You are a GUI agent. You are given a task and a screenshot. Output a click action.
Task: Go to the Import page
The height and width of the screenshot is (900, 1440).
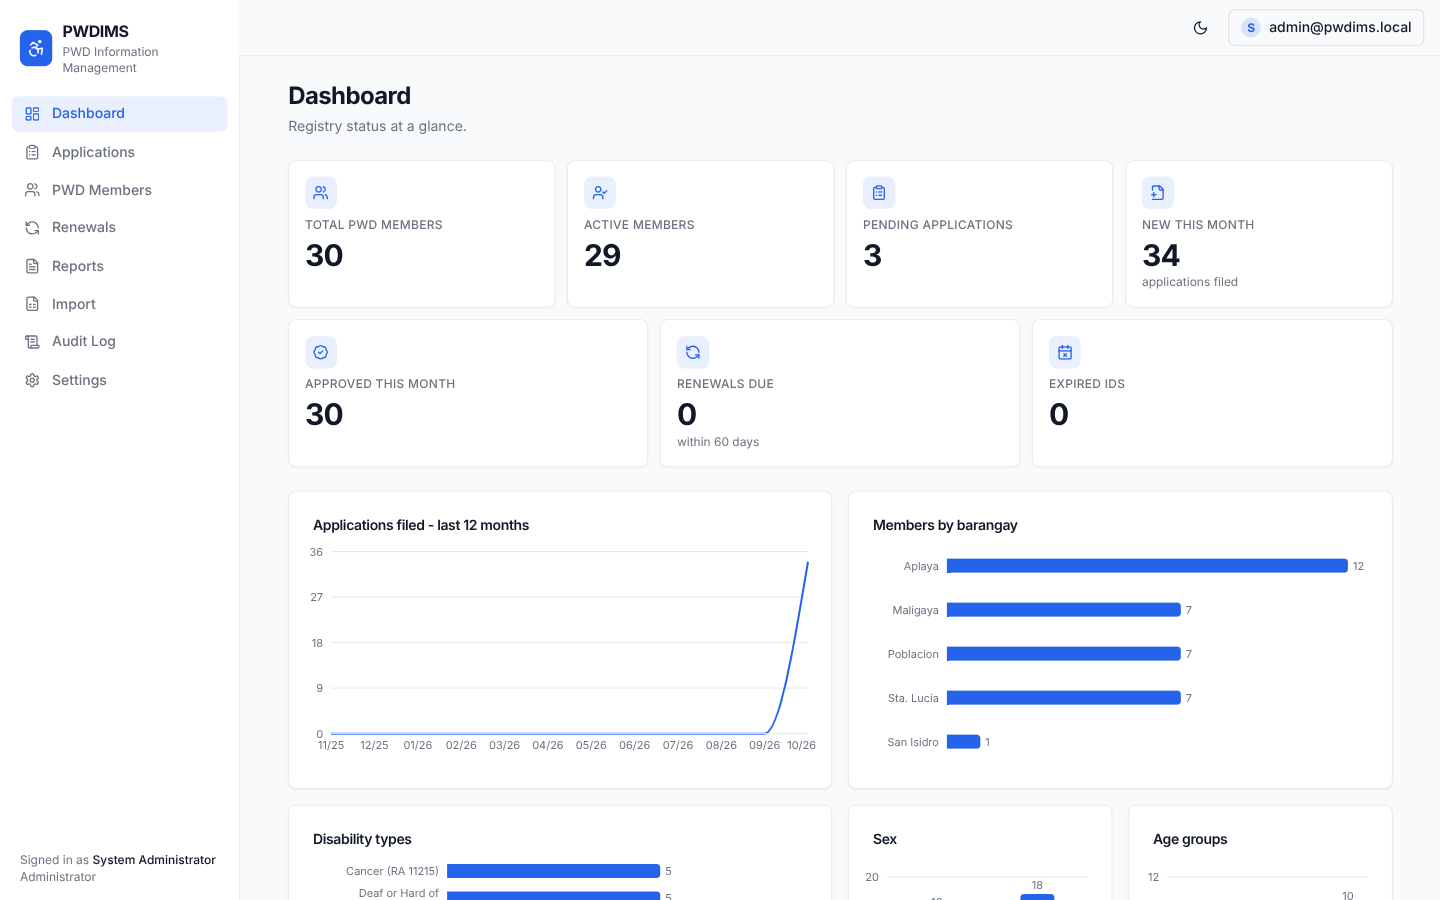click(119, 304)
